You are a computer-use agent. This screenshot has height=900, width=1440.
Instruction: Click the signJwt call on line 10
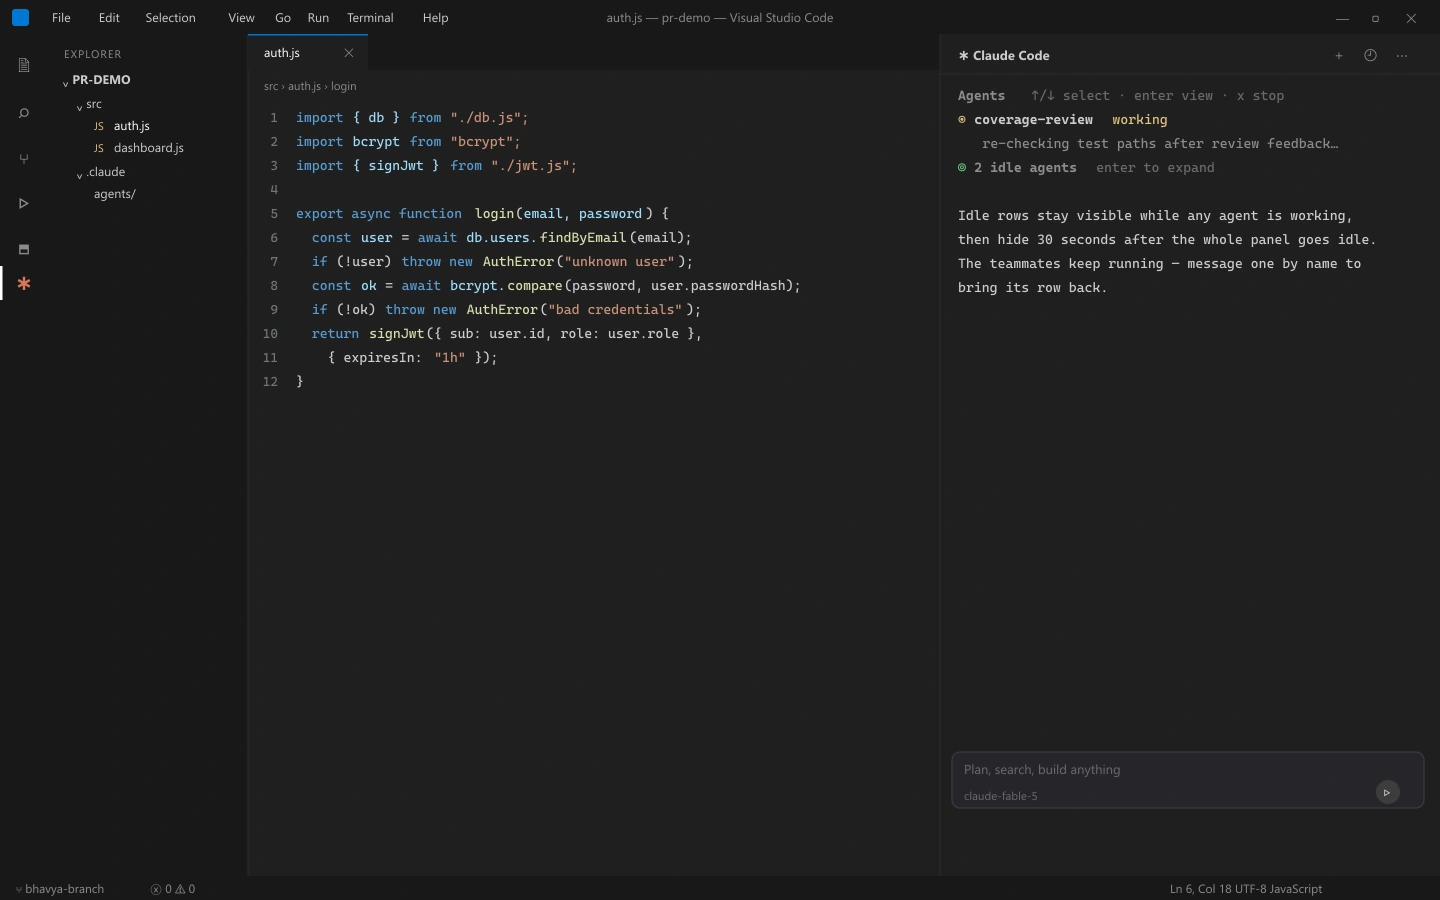pyautogui.click(x=397, y=334)
